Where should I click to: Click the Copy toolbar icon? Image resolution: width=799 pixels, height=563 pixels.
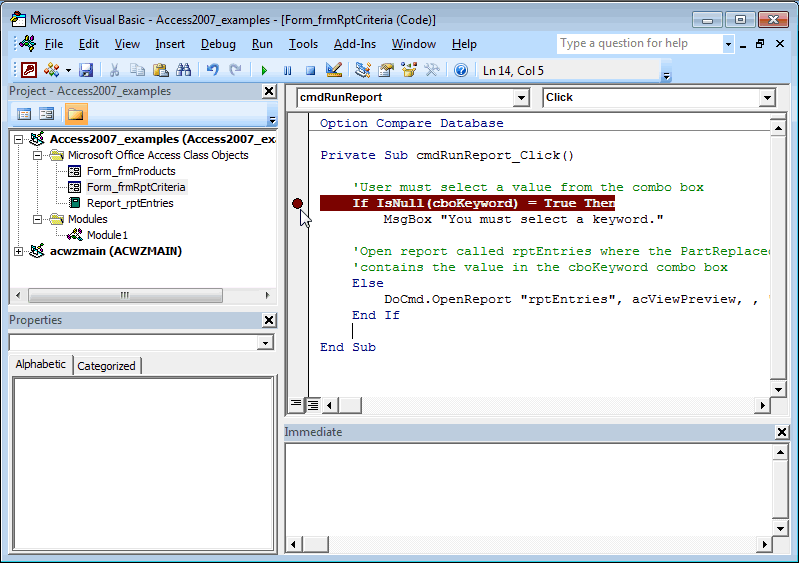(x=137, y=70)
